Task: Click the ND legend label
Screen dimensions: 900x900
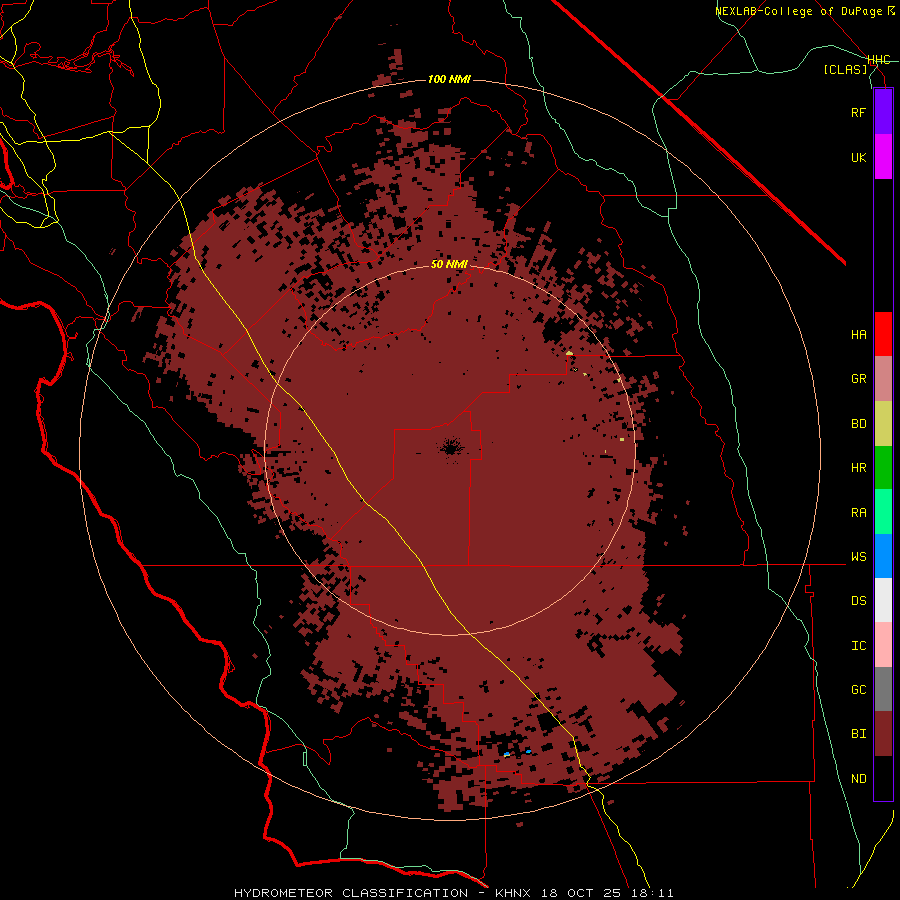Action: coord(859,779)
